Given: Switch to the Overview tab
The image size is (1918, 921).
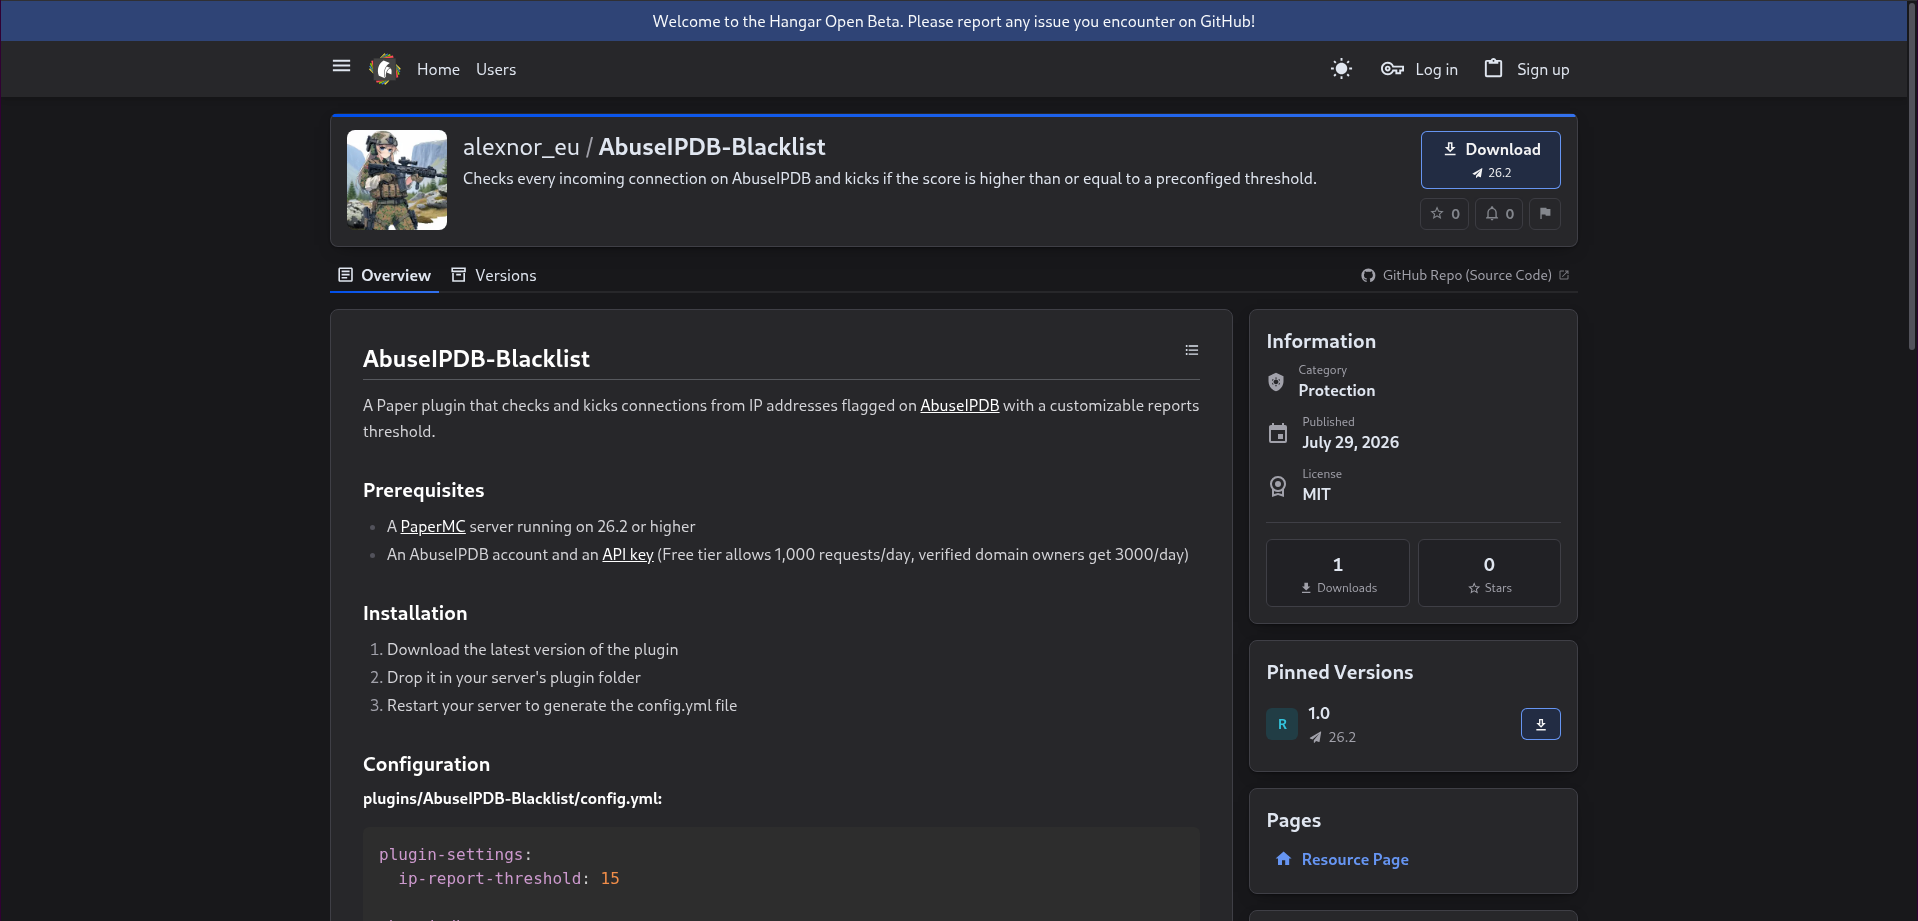Looking at the screenshot, I should tap(385, 275).
